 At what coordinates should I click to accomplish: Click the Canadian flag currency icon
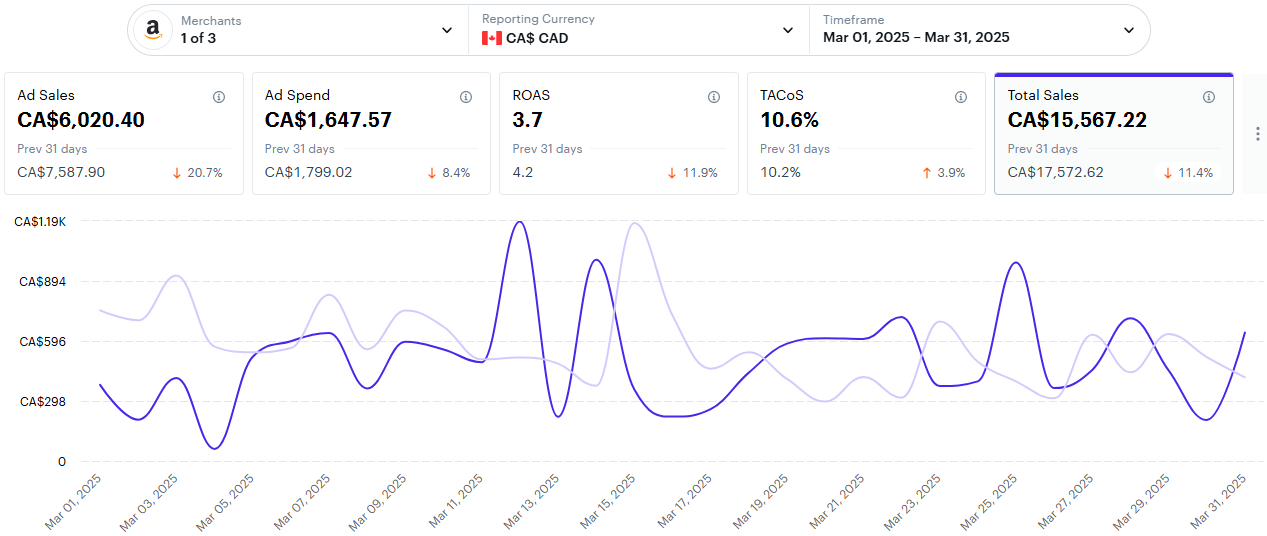pos(491,38)
